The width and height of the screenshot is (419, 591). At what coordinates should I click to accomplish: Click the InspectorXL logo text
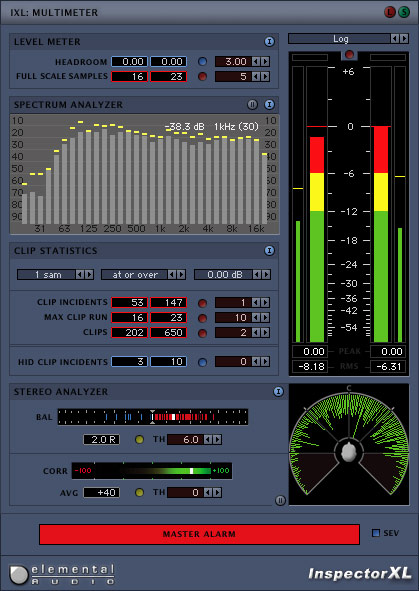[x=359, y=574]
